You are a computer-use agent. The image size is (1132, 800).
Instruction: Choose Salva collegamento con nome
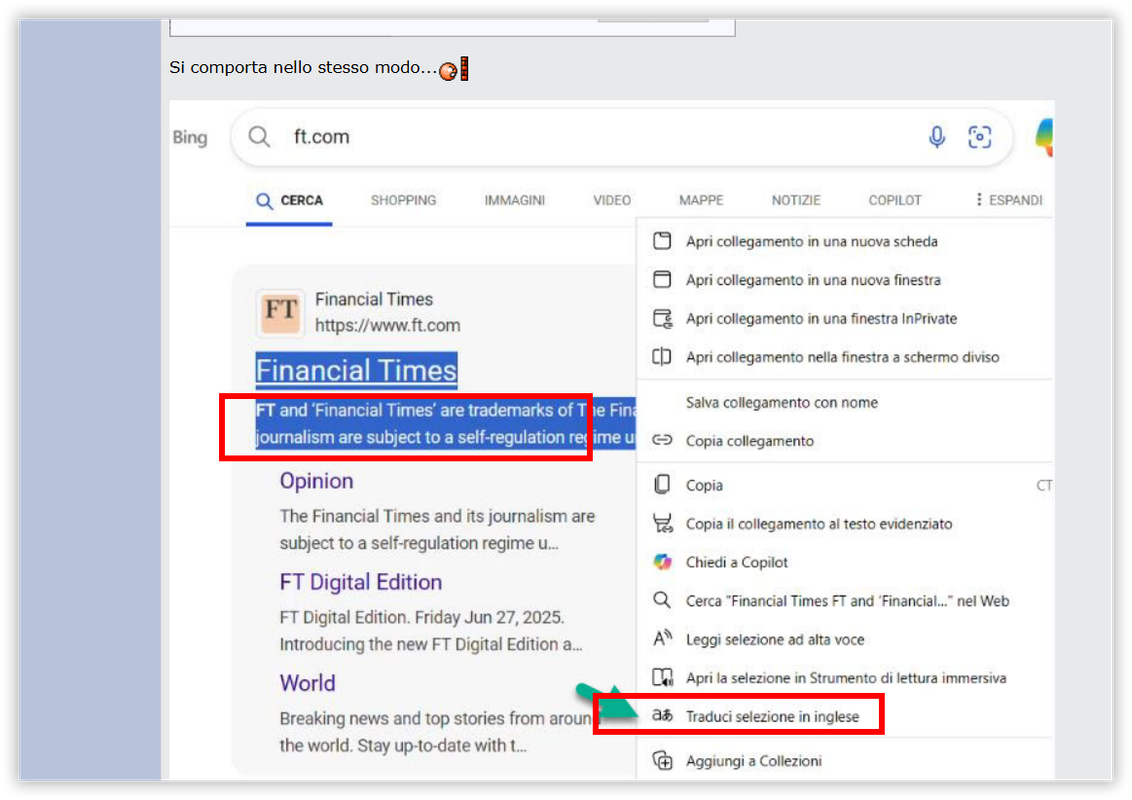[845, 402]
